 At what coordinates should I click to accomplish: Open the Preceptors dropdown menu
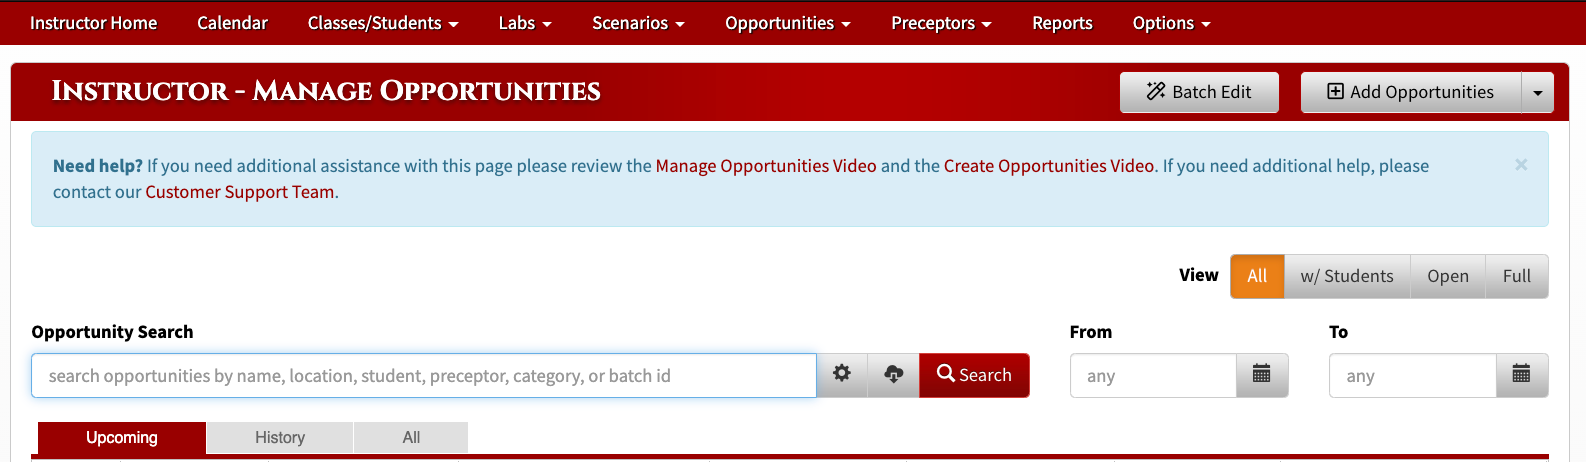[x=941, y=23]
